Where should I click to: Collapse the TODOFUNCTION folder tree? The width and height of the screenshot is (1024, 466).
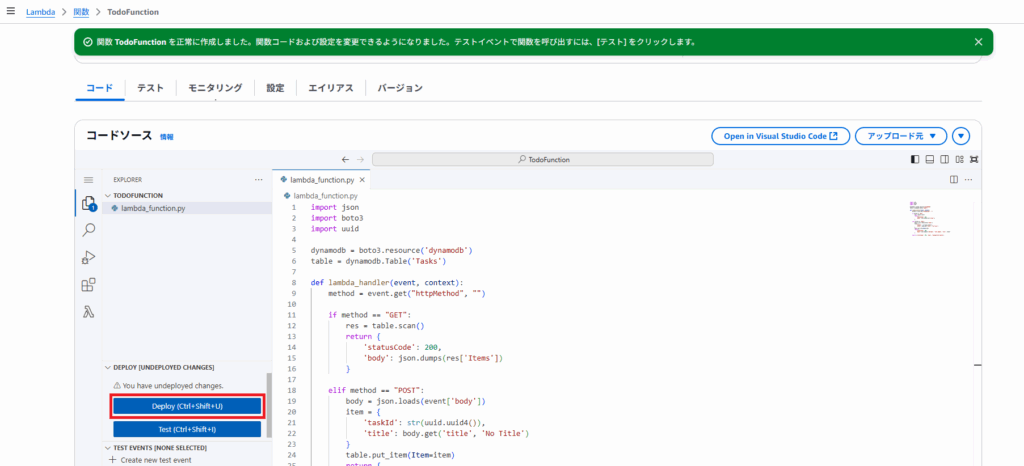click(x=108, y=195)
